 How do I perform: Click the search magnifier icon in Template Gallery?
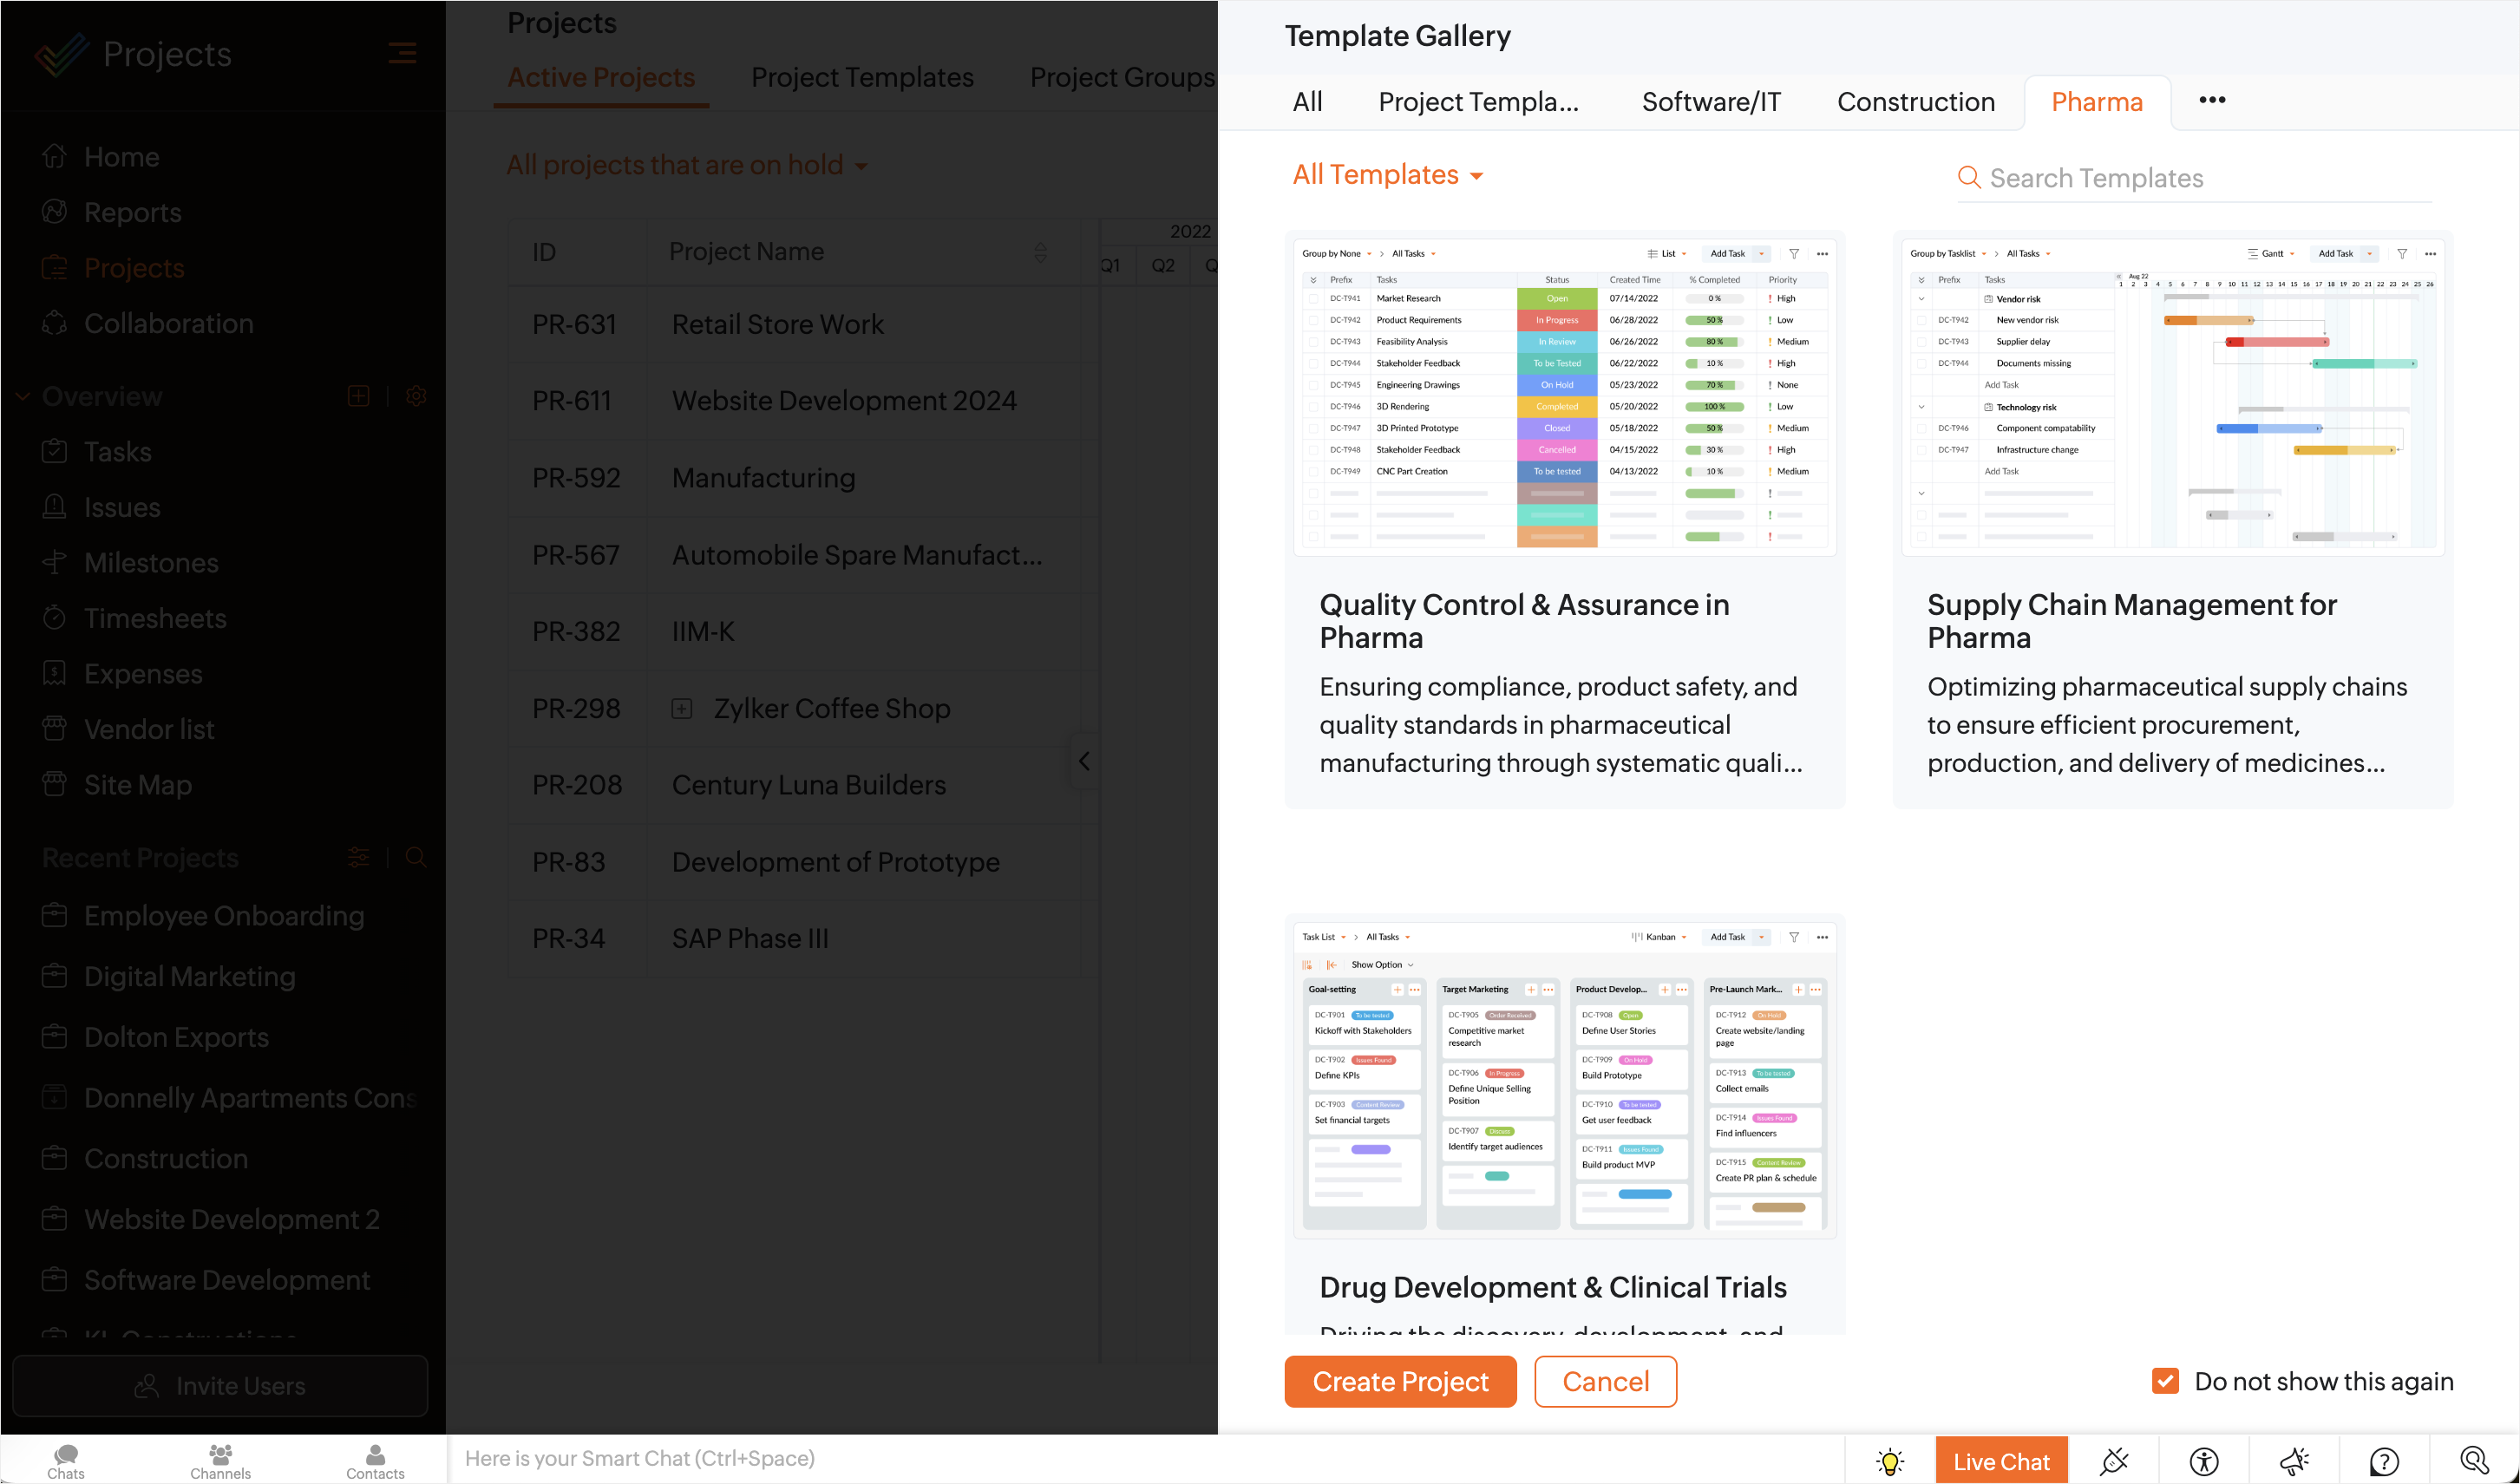coord(1968,178)
